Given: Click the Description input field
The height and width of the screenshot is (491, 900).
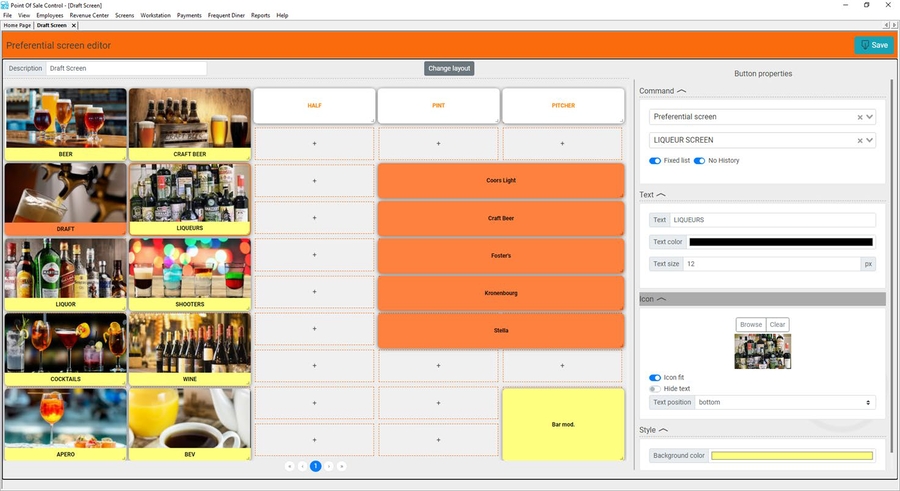Looking at the screenshot, I should pos(126,68).
